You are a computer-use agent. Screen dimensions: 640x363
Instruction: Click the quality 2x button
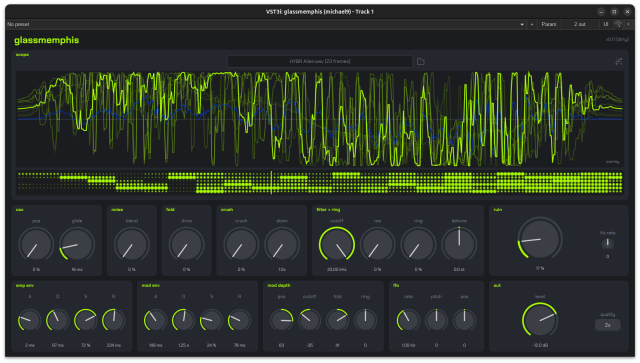607,325
